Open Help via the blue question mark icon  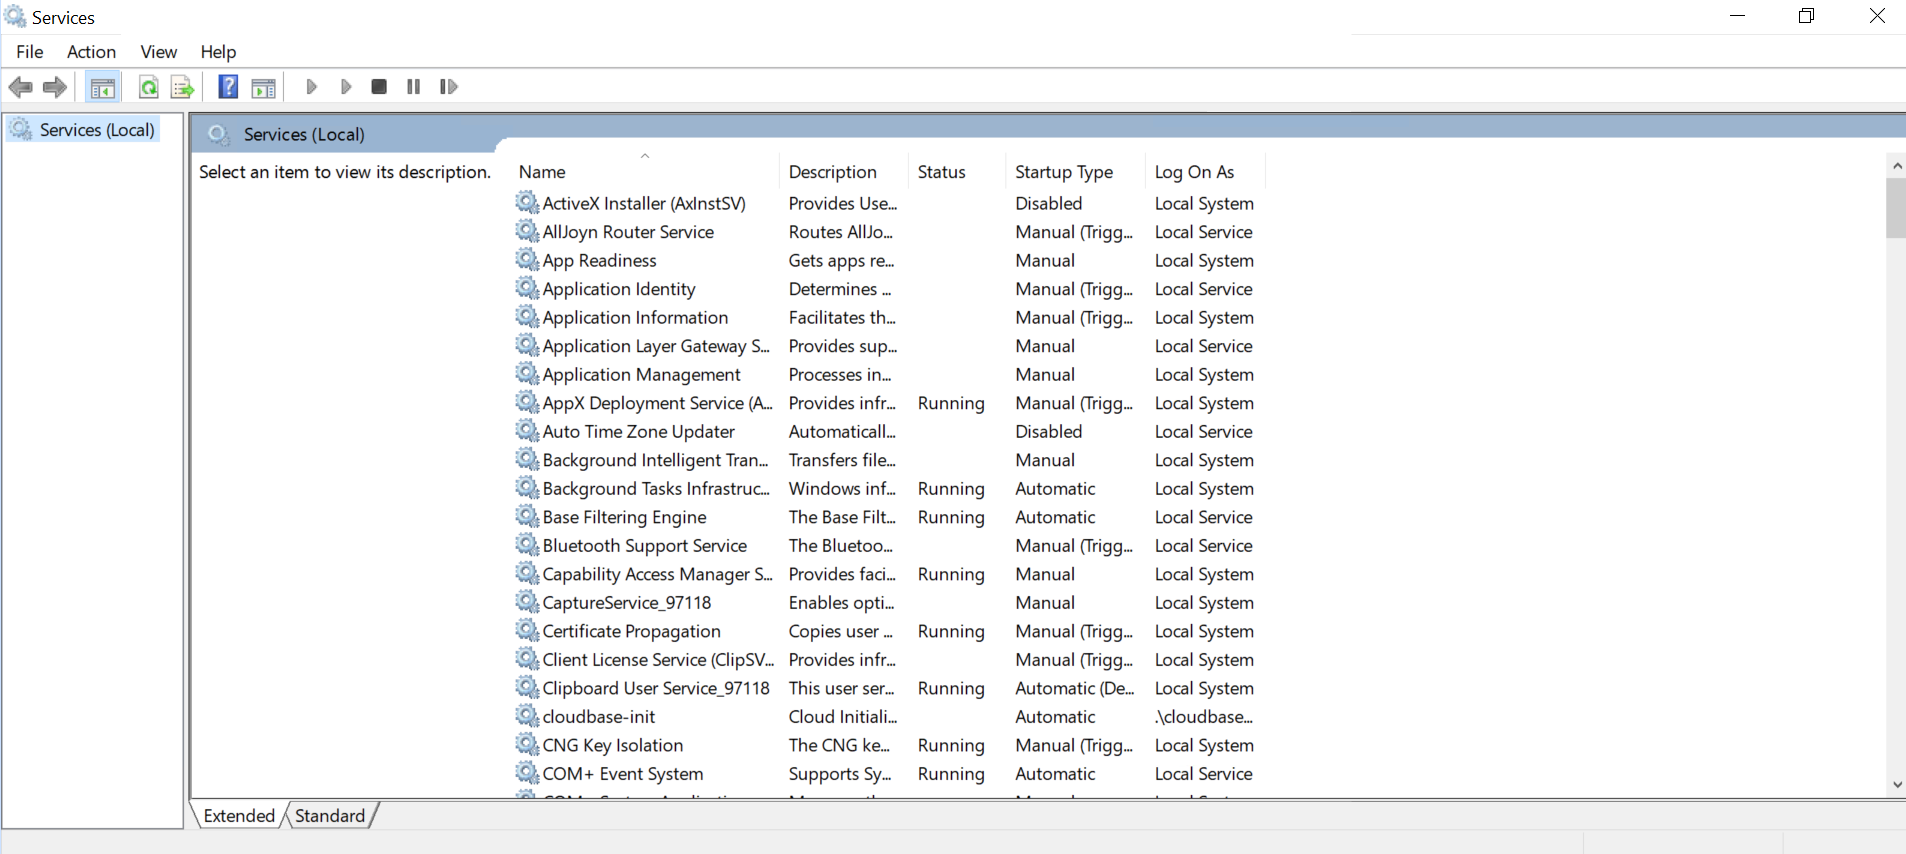point(228,87)
